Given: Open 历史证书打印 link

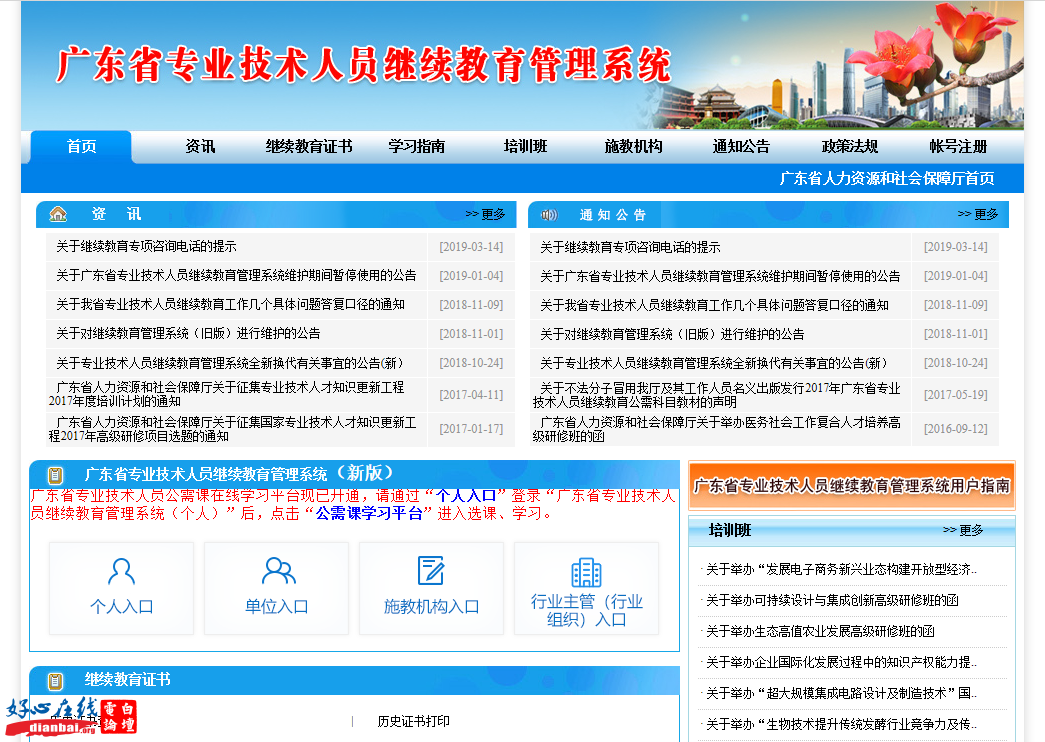Looking at the screenshot, I should tap(413, 721).
